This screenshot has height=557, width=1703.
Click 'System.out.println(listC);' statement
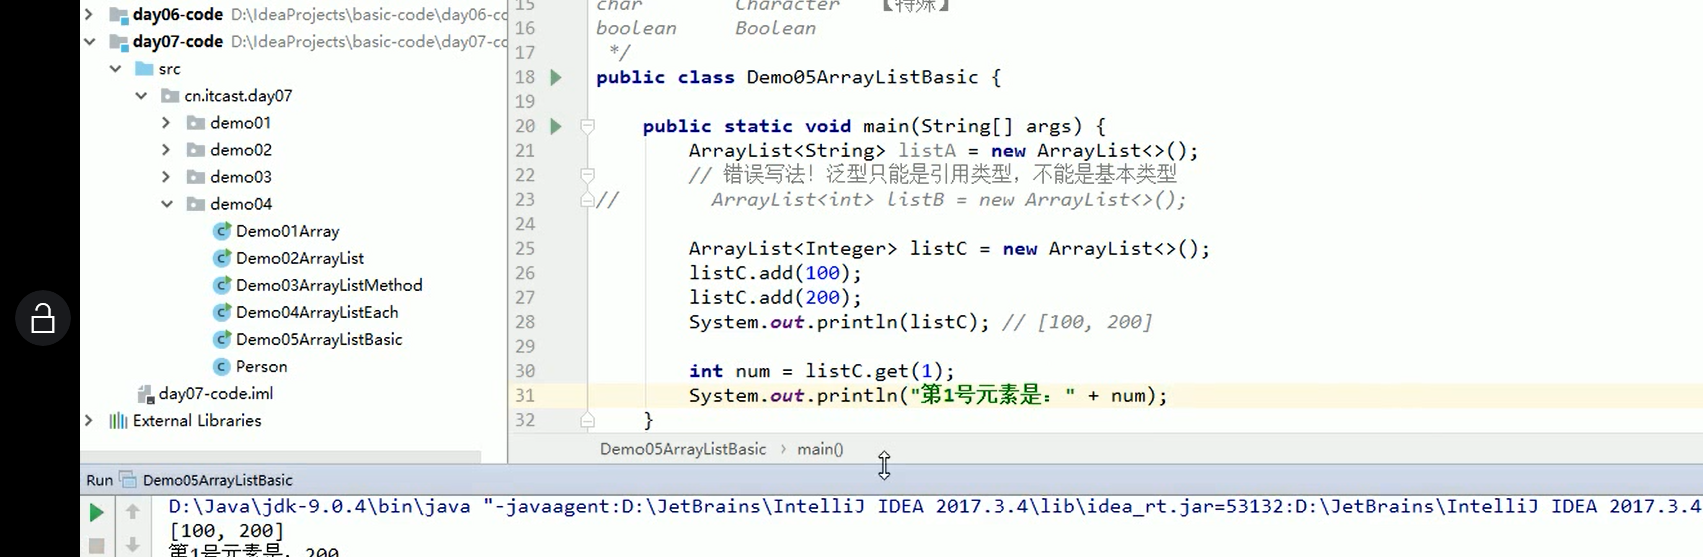point(839,322)
